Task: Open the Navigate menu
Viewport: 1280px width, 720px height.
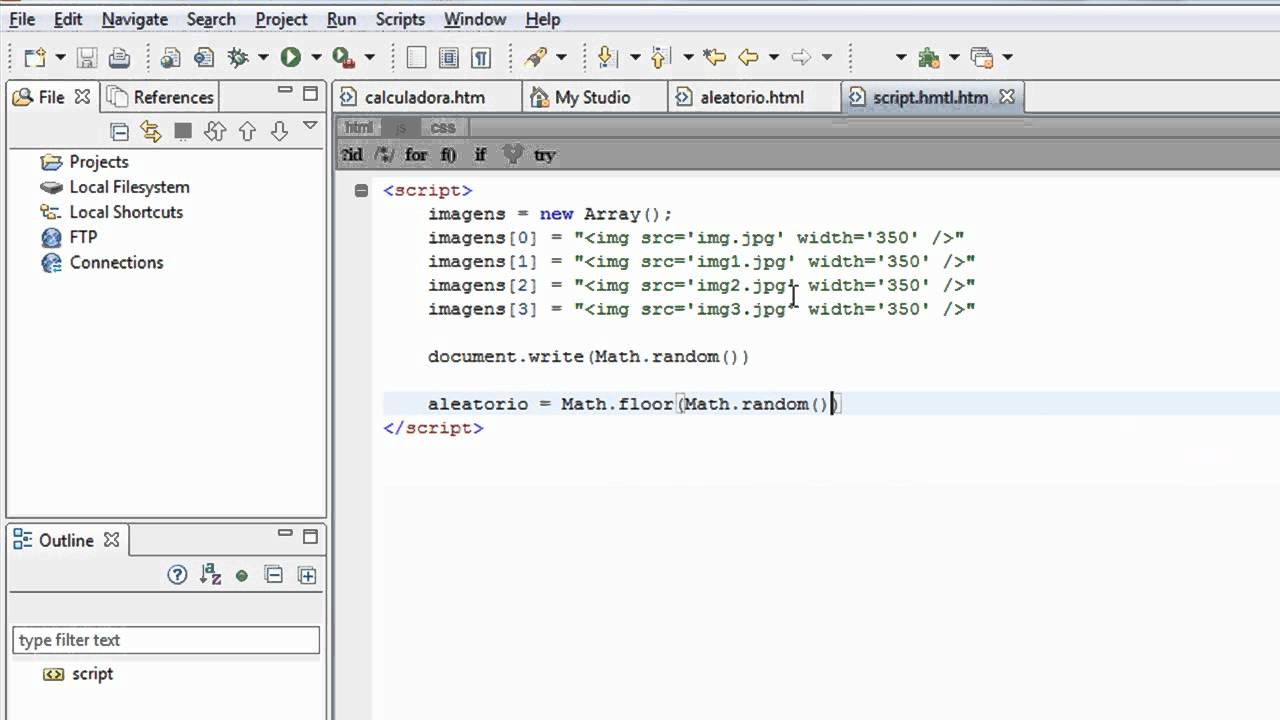Action: pos(134,19)
